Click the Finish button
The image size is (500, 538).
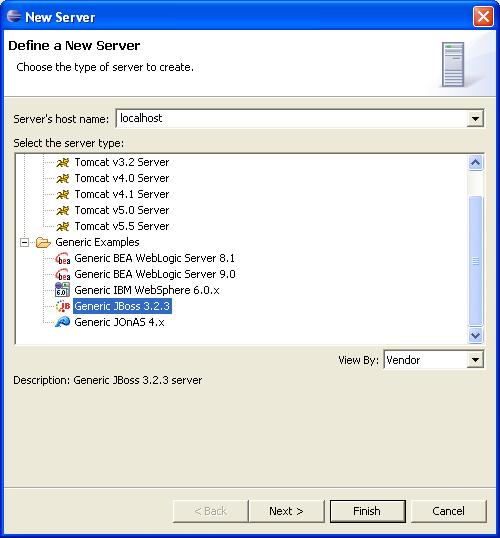pos(367,511)
